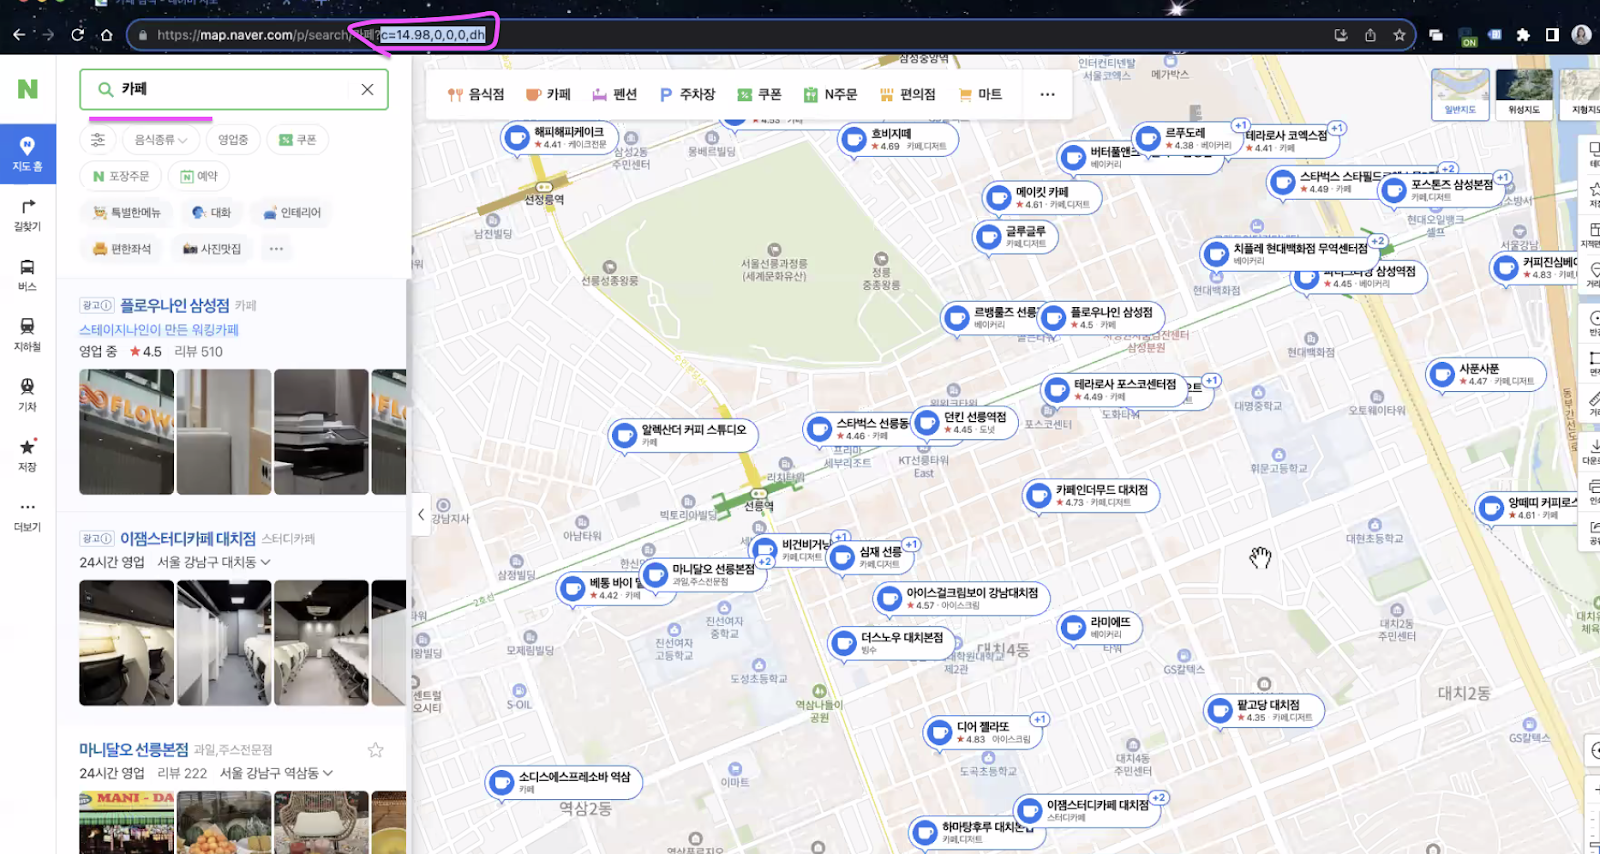
Task: Select the 주차장 category tab
Action: click(x=687, y=94)
